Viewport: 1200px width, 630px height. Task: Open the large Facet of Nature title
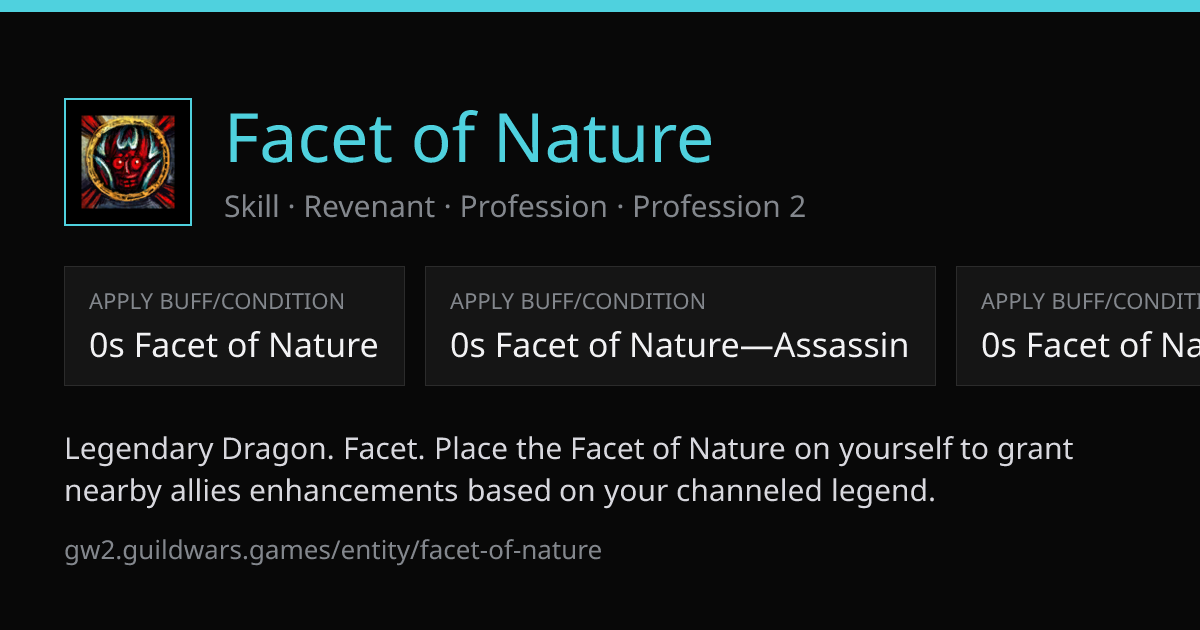(469, 138)
